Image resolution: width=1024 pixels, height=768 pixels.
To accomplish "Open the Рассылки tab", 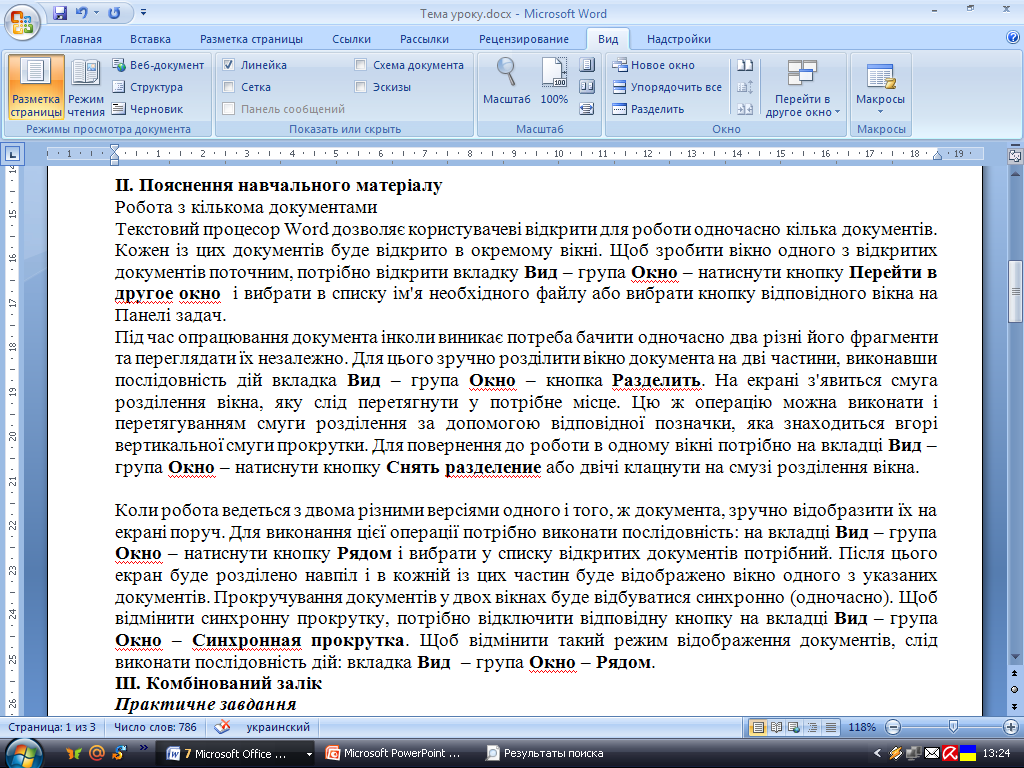I will [424, 39].
